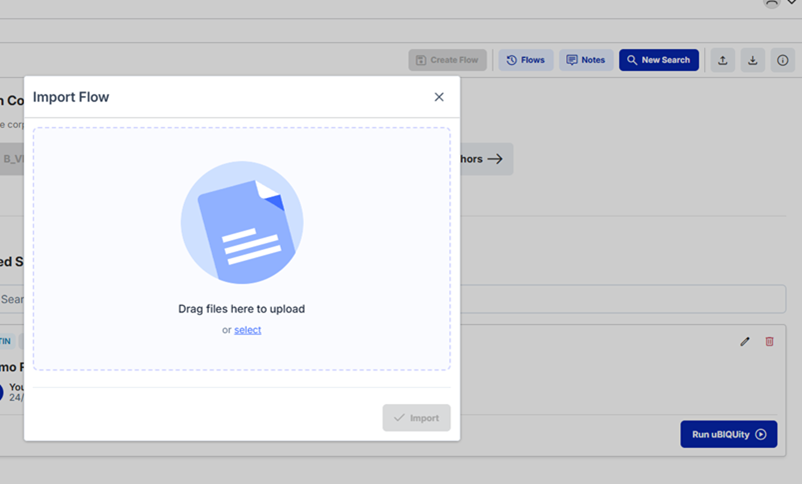Open the Notes panel

[x=586, y=60]
